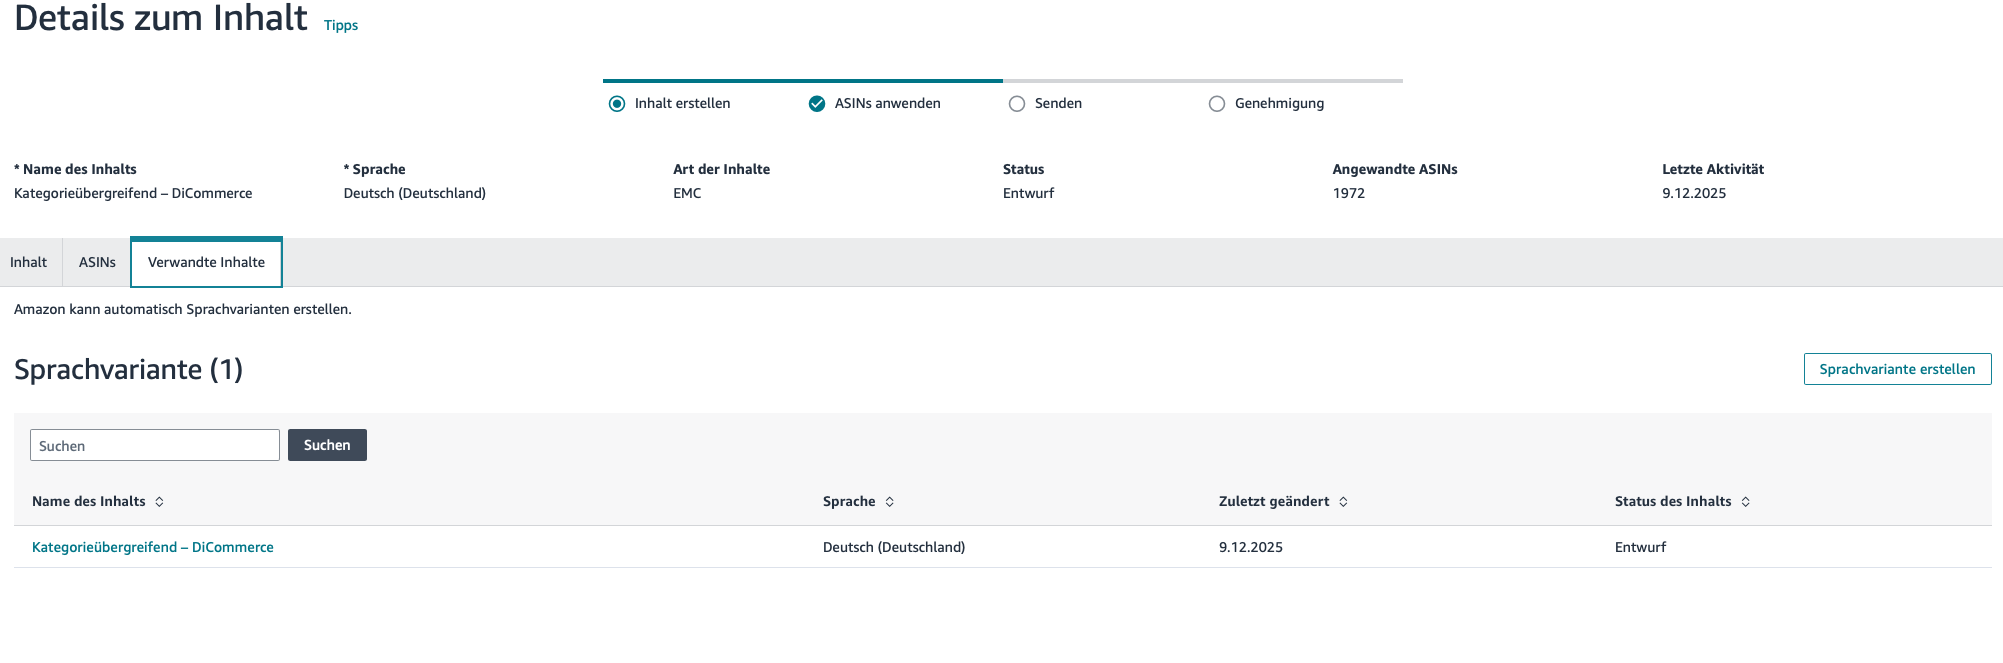This screenshot has width=2003, height=663.
Task: Choose the Genehmigung step radio button
Action: click(x=1217, y=104)
